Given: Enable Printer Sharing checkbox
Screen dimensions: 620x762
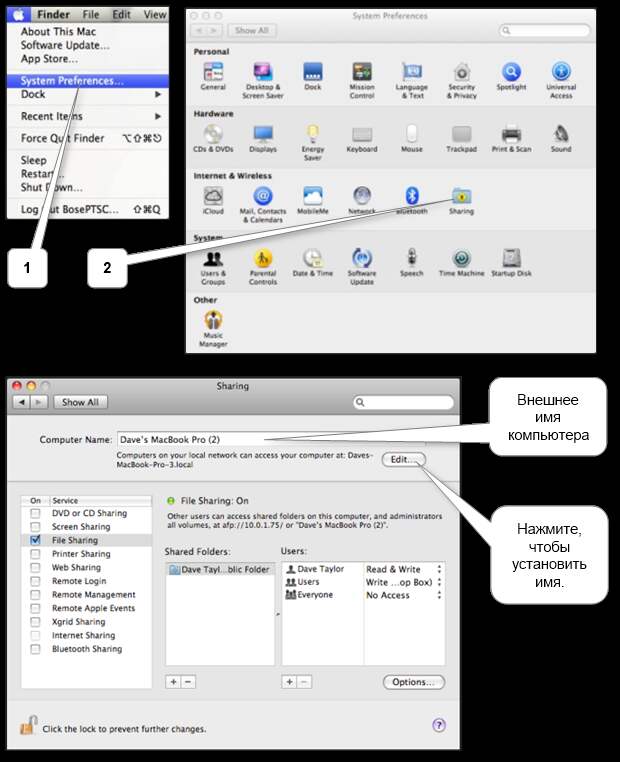Looking at the screenshot, I should click(35, 554).
